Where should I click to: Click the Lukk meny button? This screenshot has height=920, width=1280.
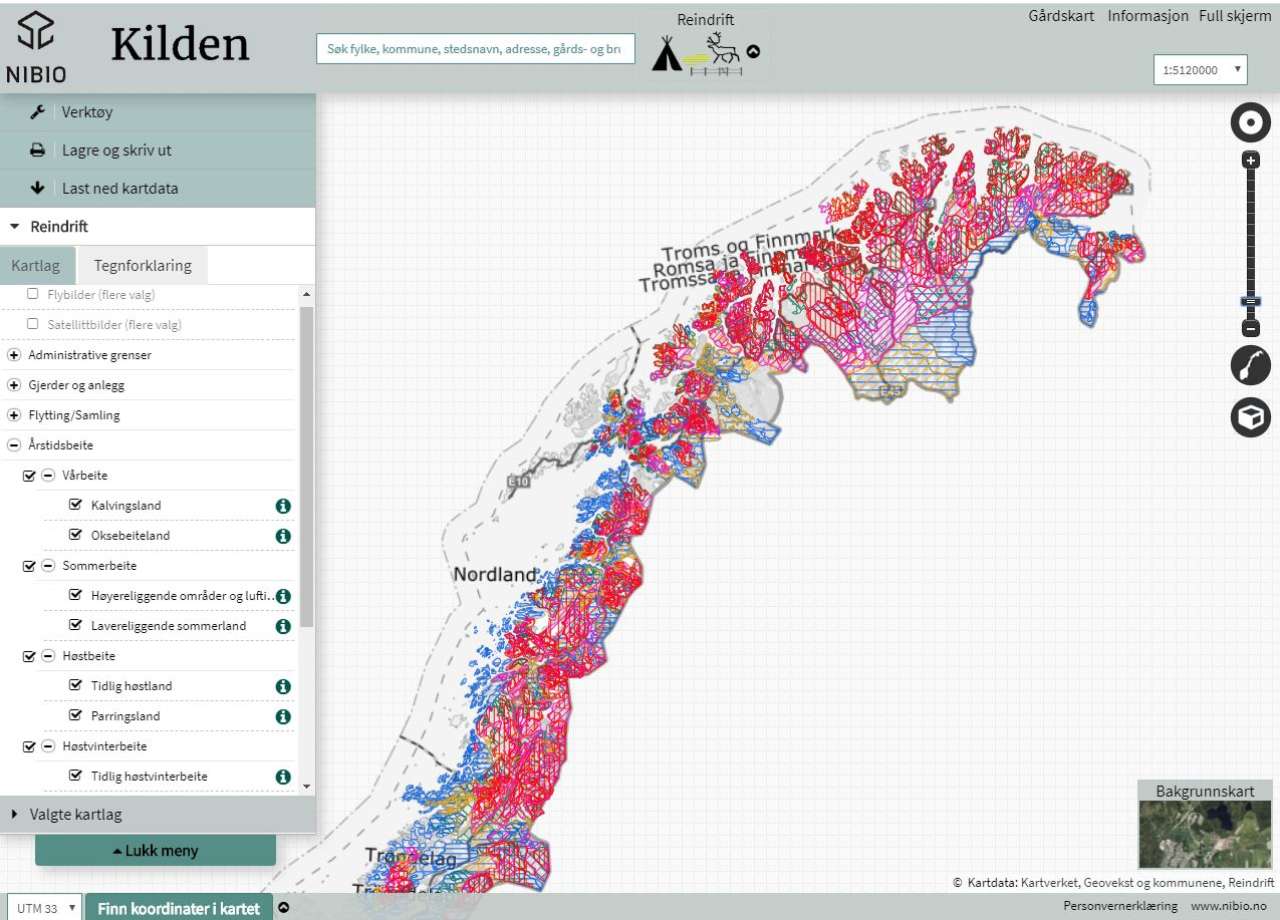[x=155, y=851]
